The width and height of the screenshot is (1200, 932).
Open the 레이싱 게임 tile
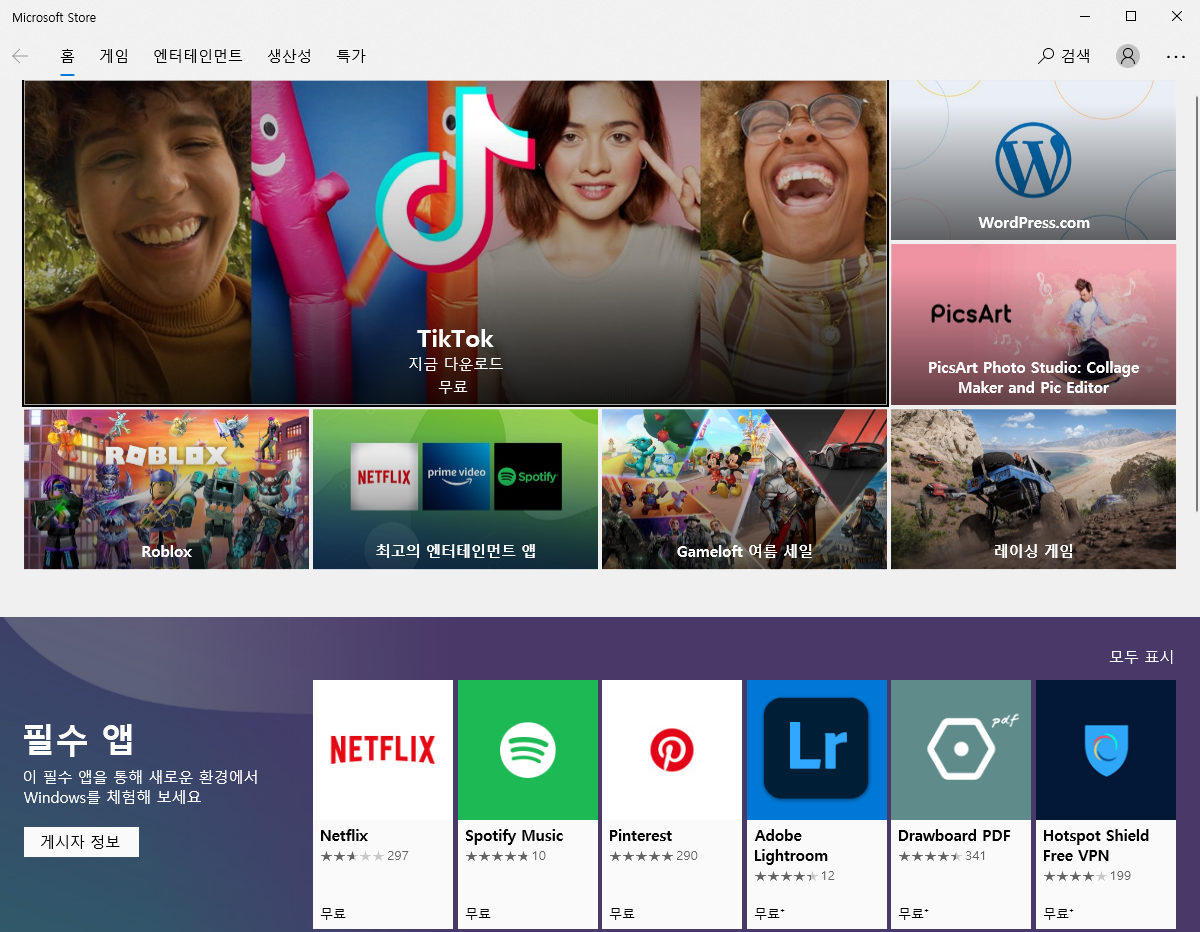click(x=1033, y=489)
